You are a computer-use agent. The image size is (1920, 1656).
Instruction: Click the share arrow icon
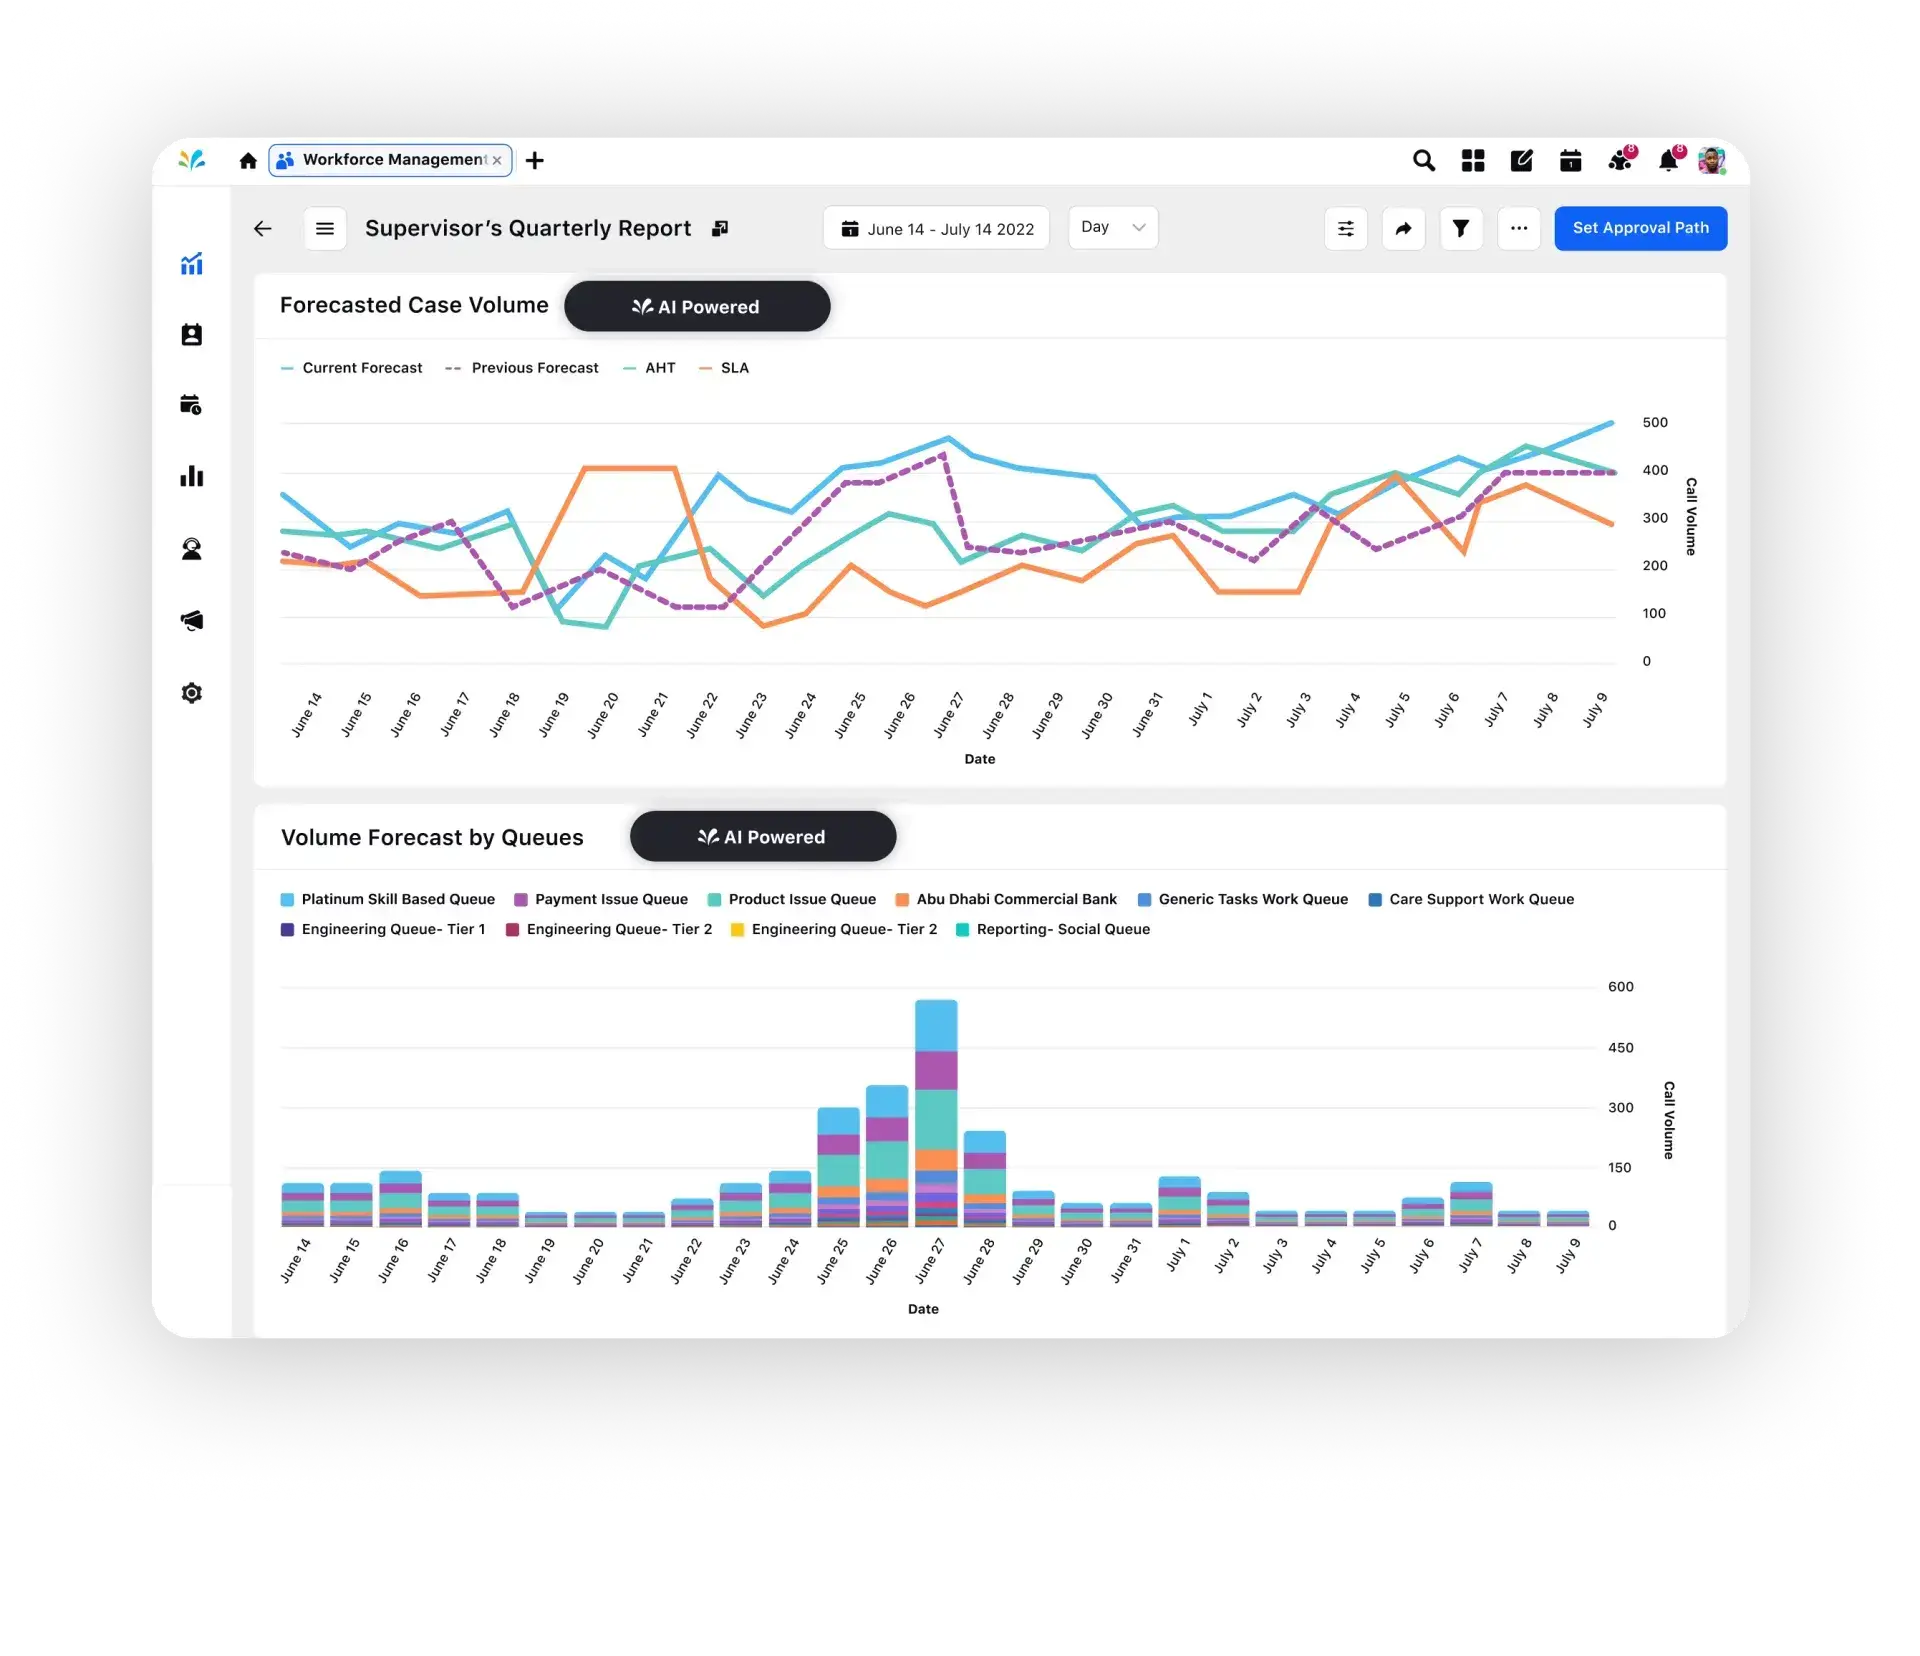tap(1403, 229)
